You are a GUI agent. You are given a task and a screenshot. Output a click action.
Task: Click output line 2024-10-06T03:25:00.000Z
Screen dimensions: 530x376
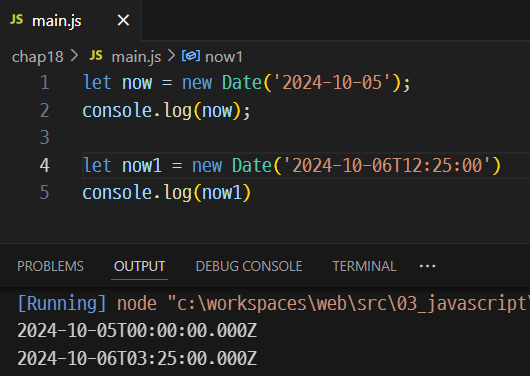point(137,358)
